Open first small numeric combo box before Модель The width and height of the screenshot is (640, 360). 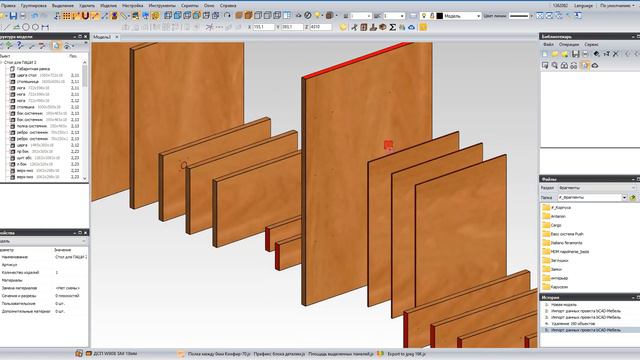point(361,16)
